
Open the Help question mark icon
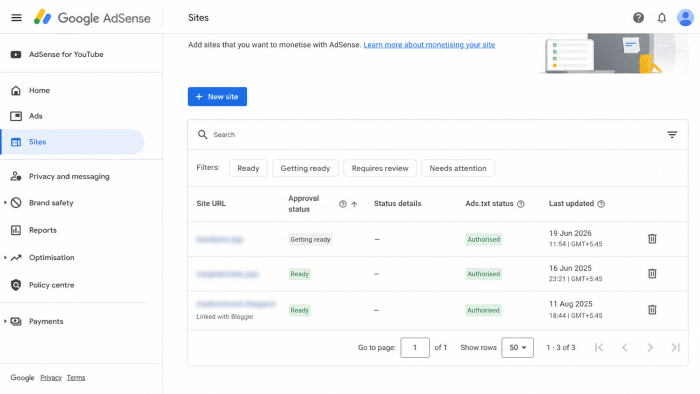(638, 18)
